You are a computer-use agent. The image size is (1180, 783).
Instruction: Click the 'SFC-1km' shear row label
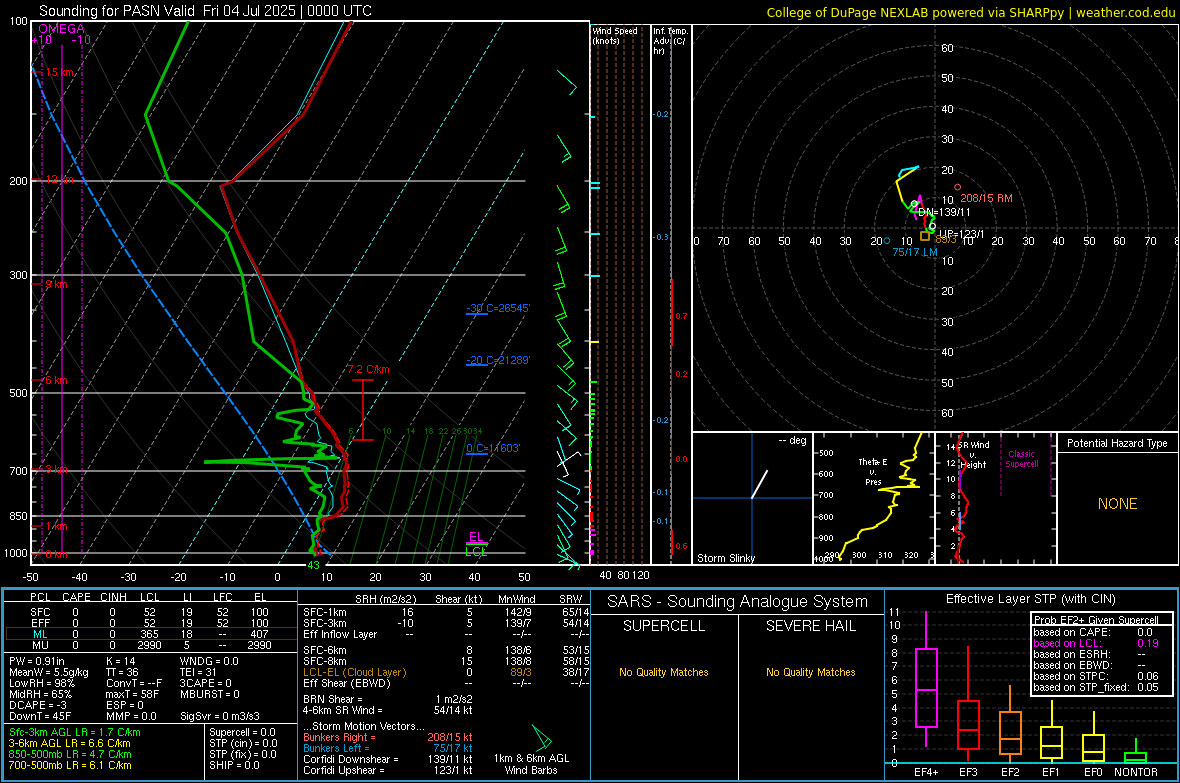click(x=325, y=612)
